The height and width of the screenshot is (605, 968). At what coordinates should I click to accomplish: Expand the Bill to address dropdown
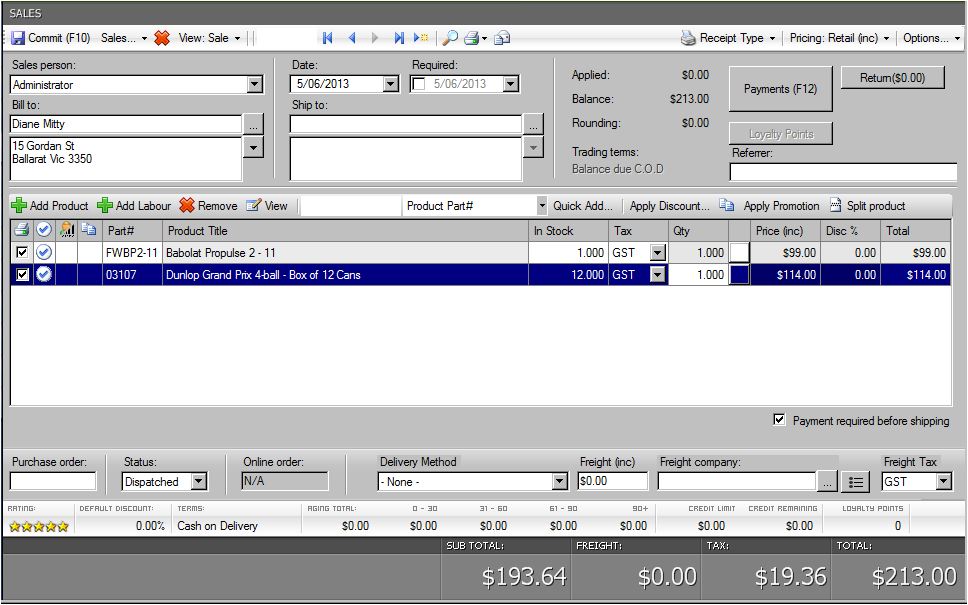pyautogui.click(x=254, y=148)
